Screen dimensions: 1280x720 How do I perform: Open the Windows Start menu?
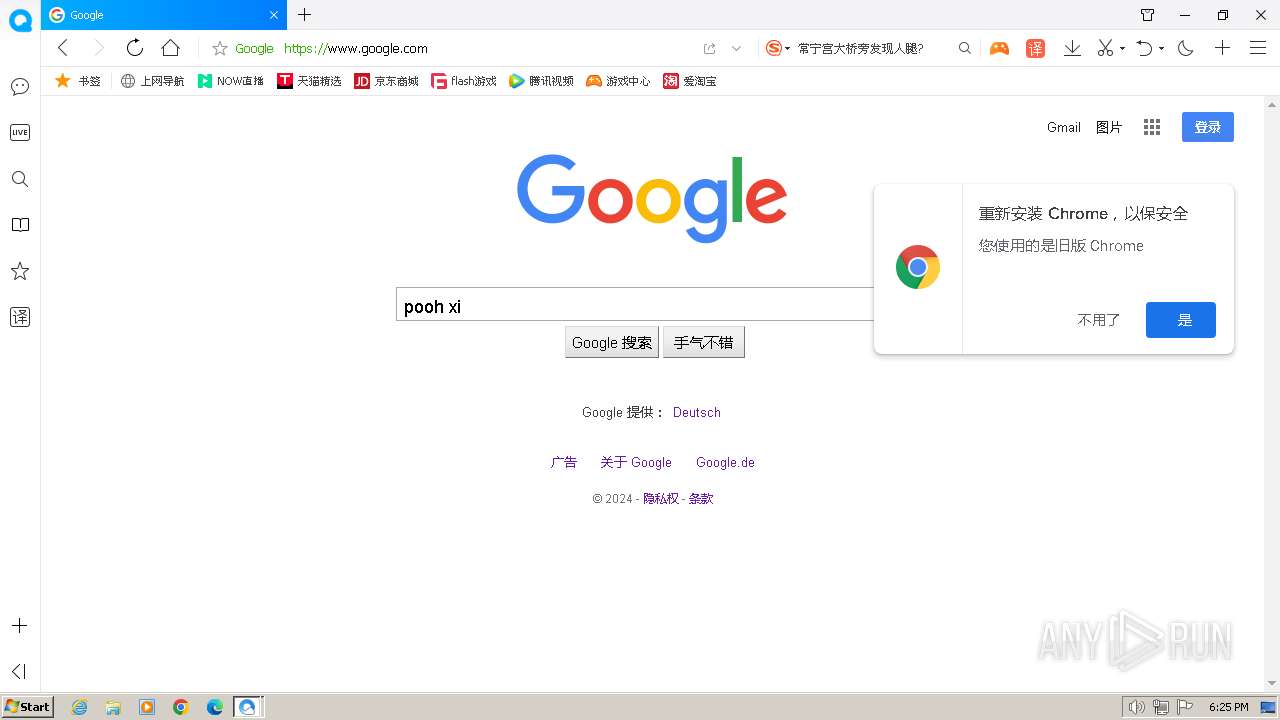pyautogui.click(x=27, y=706)
